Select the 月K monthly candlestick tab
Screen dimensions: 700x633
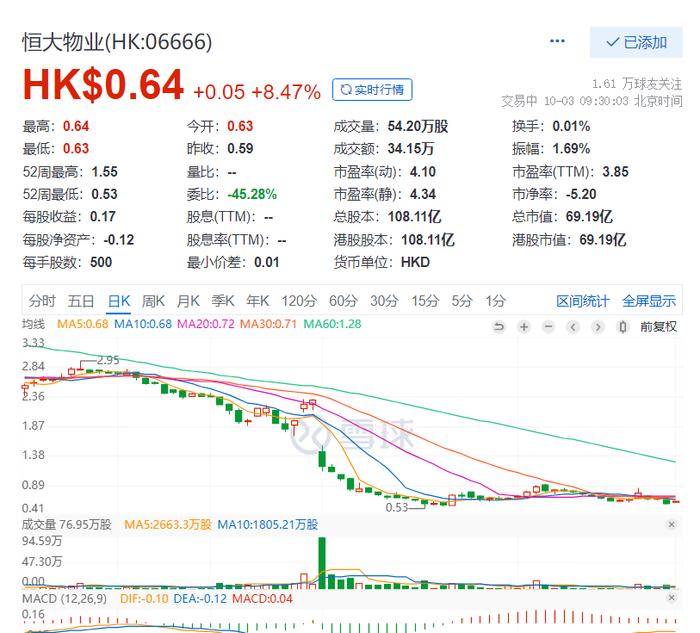pyautogui.click(x=188, y=301)
